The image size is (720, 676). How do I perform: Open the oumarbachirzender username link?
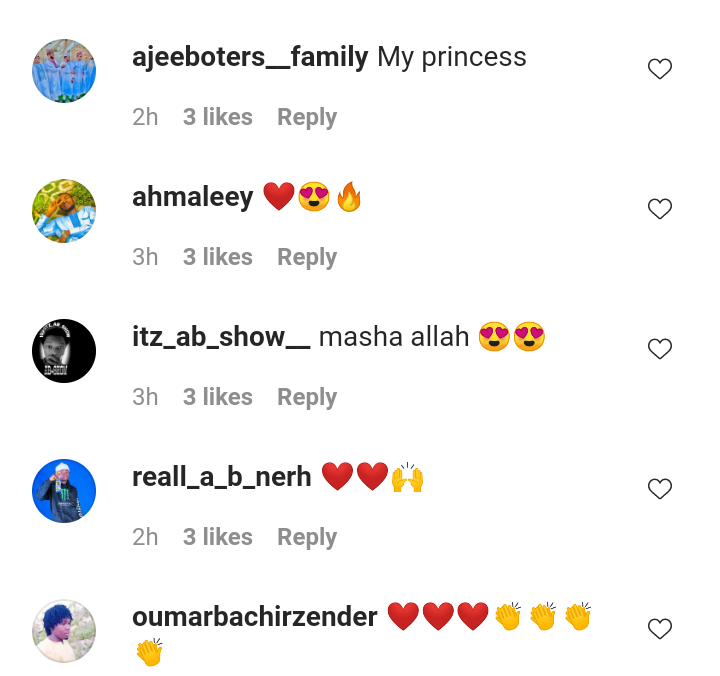(x=255, y=617)
